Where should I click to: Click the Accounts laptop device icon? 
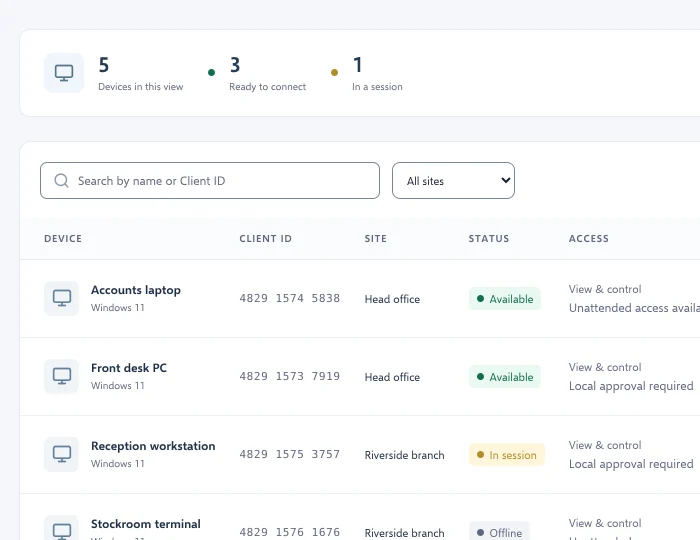62,298
